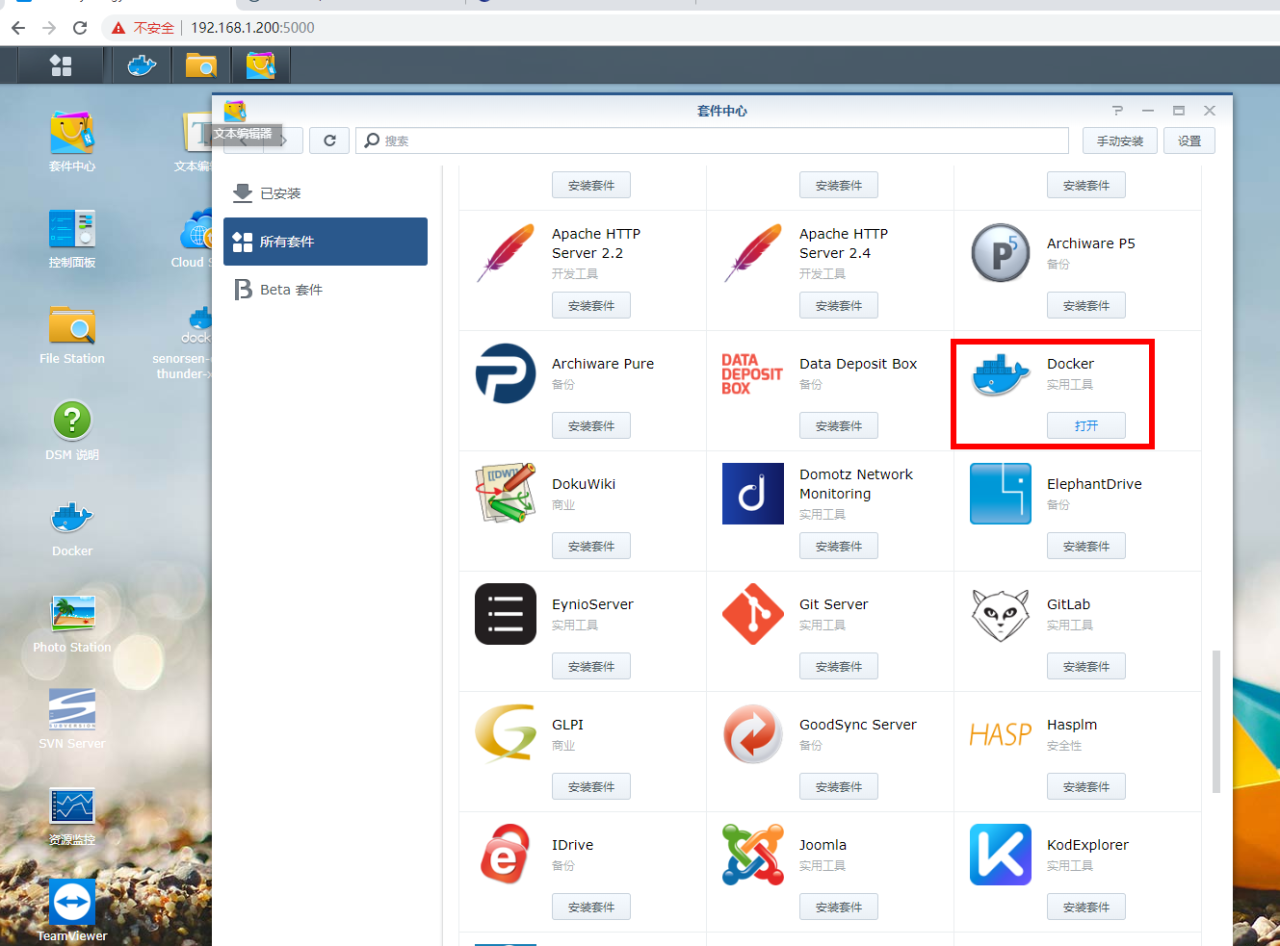1280x946 pixels.
Task: Click the Joomla package icon
Action: (x=753, y=855)
